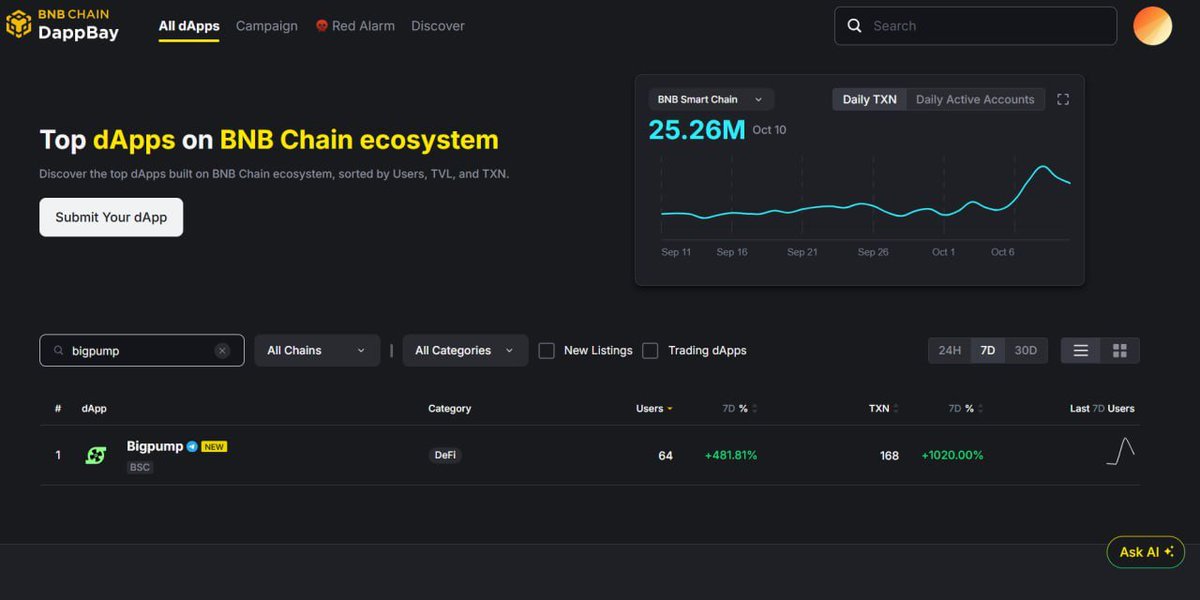Click the BNB Chain DappBay logo
Screen dimensions: 1200x600
(x=62, y=24)
